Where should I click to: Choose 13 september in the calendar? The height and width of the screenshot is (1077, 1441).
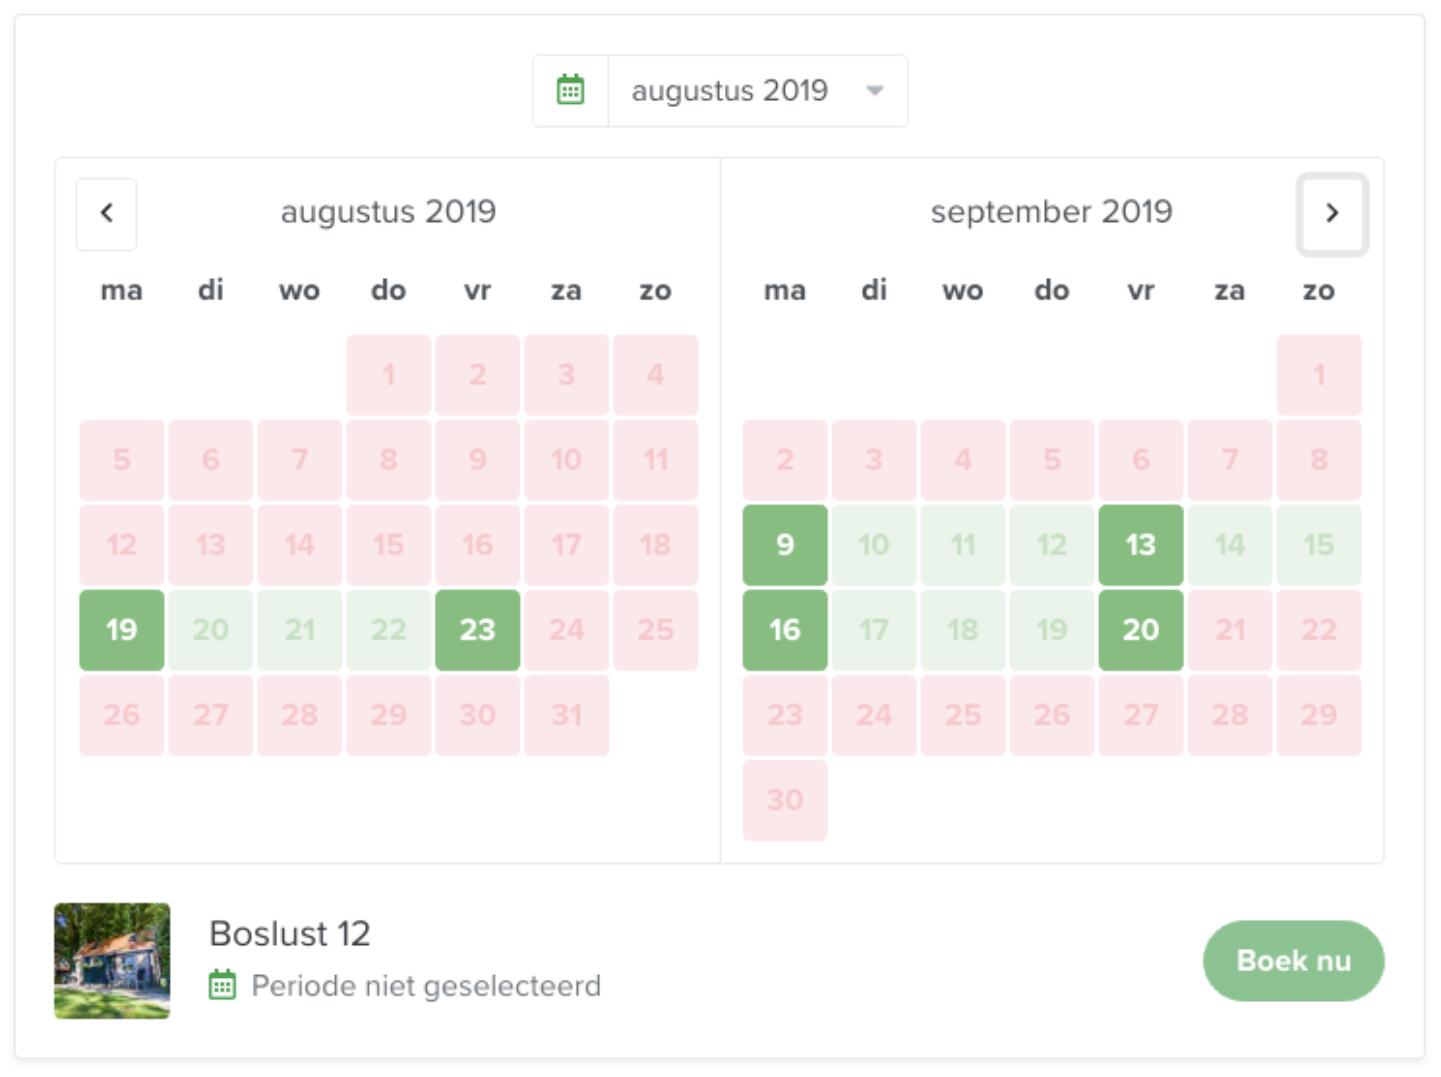click(1140, 545)
